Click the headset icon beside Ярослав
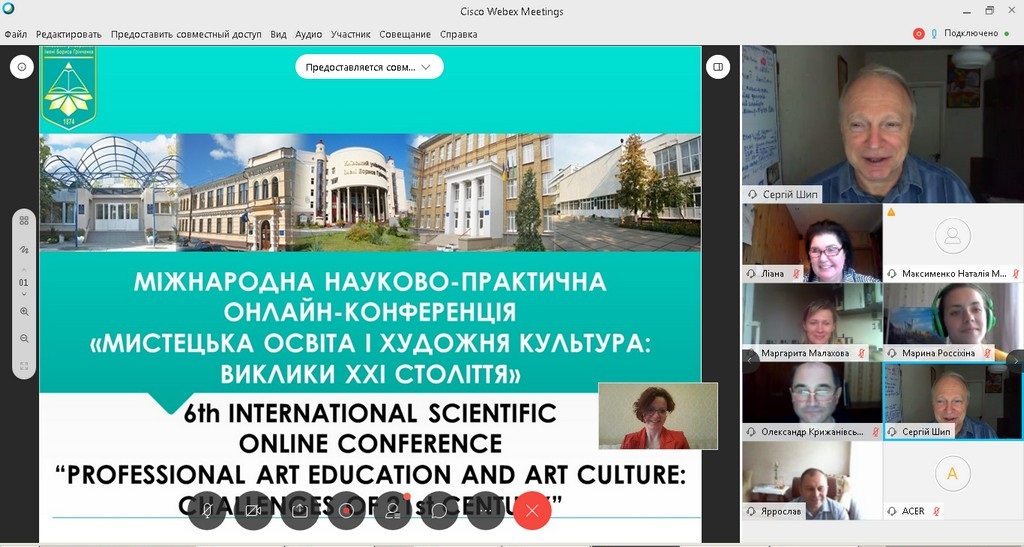 point(752,511)
